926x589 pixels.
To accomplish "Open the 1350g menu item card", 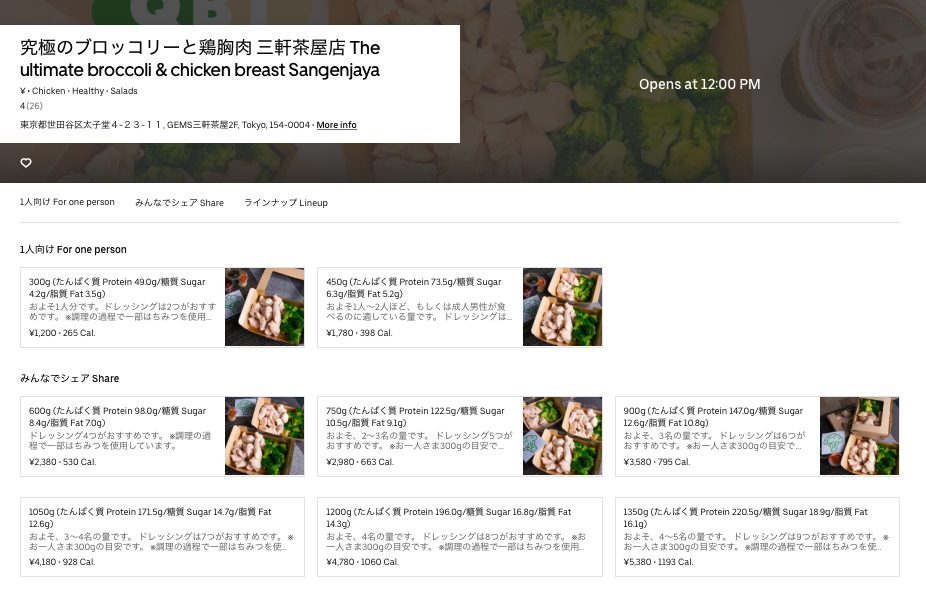I will pos(757,537).
